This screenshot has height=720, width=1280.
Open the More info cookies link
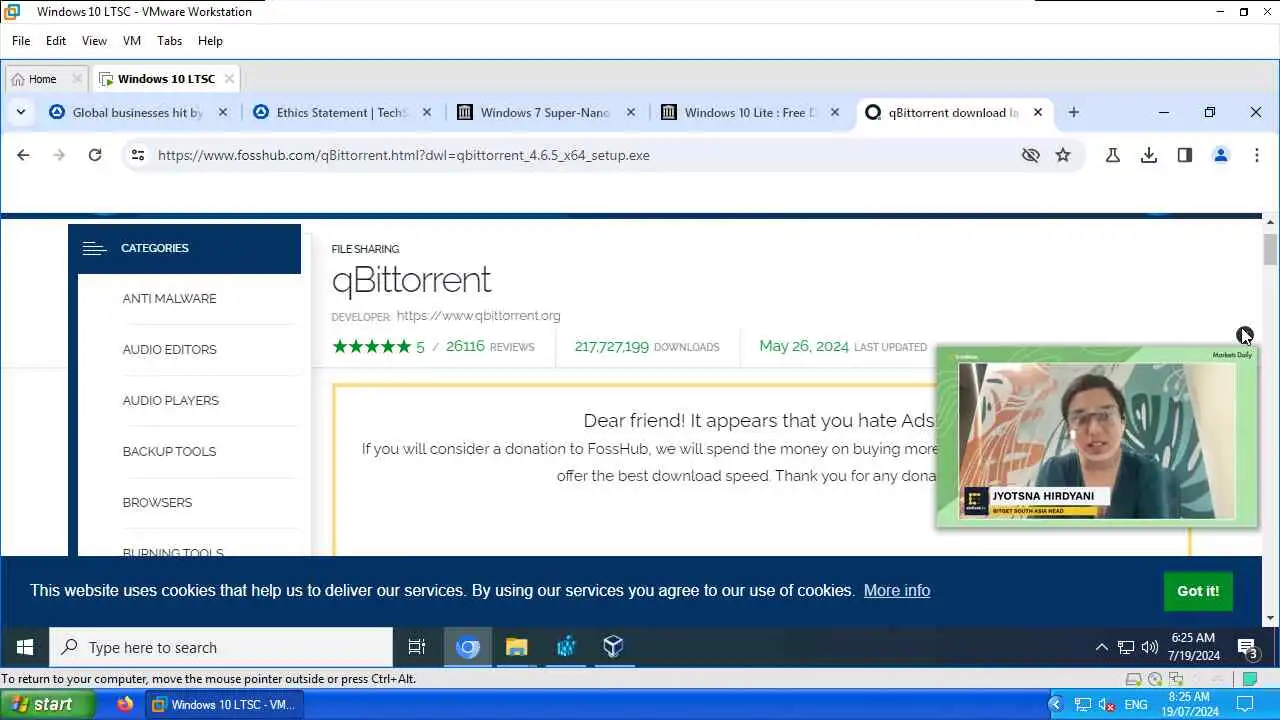[x=897, y=590]
